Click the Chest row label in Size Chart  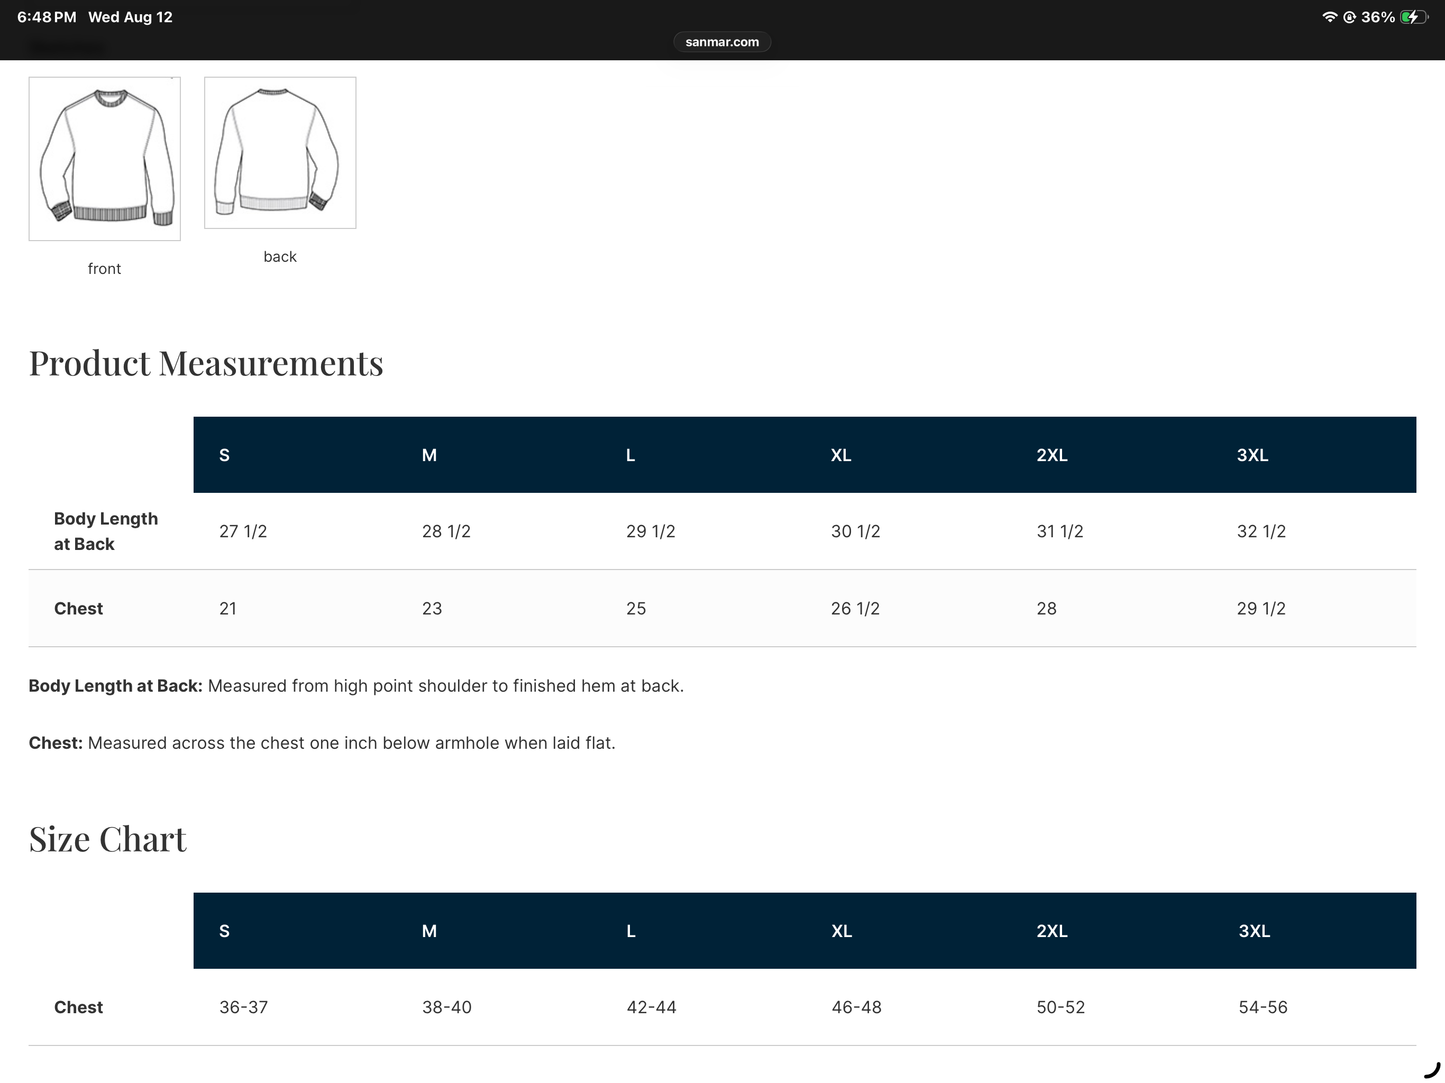(79, 1008)
